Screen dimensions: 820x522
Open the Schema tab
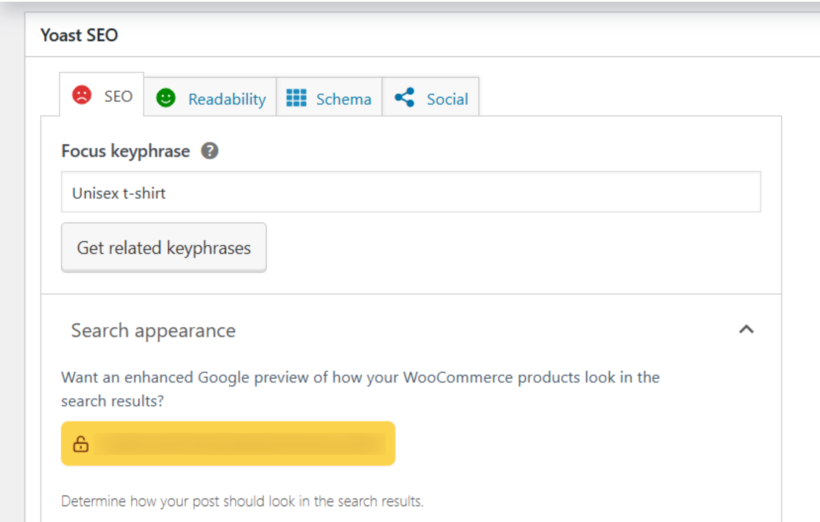click(x=329, y=98)
